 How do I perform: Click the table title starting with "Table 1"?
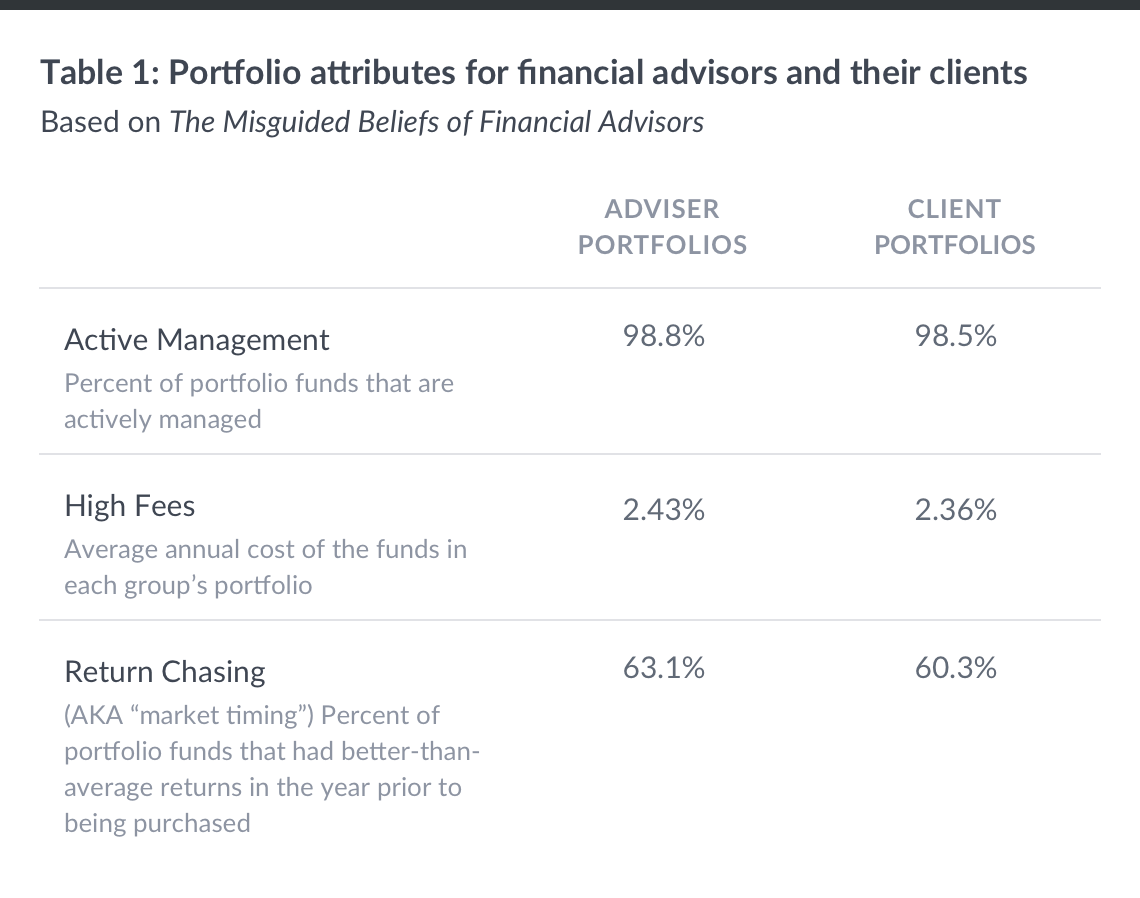click(533, 73)
